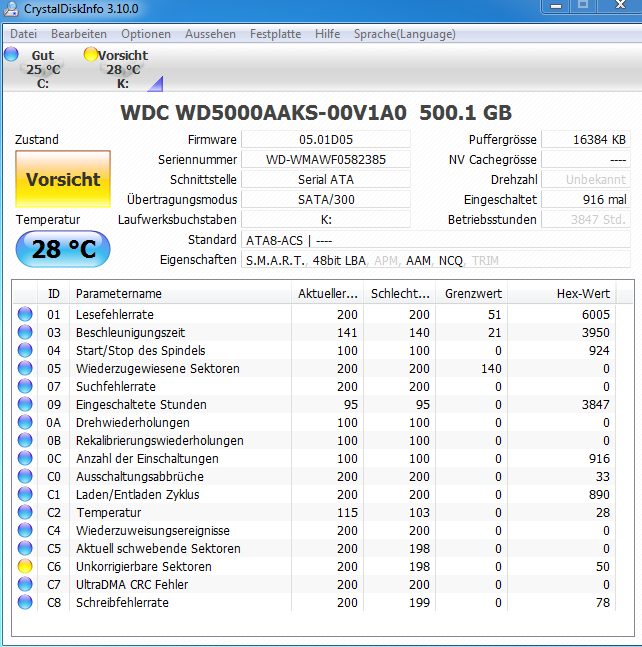Click the Betriebsstunden field 3847 Std.
Screen dimensions: 642x647
[x=586, y=220]
